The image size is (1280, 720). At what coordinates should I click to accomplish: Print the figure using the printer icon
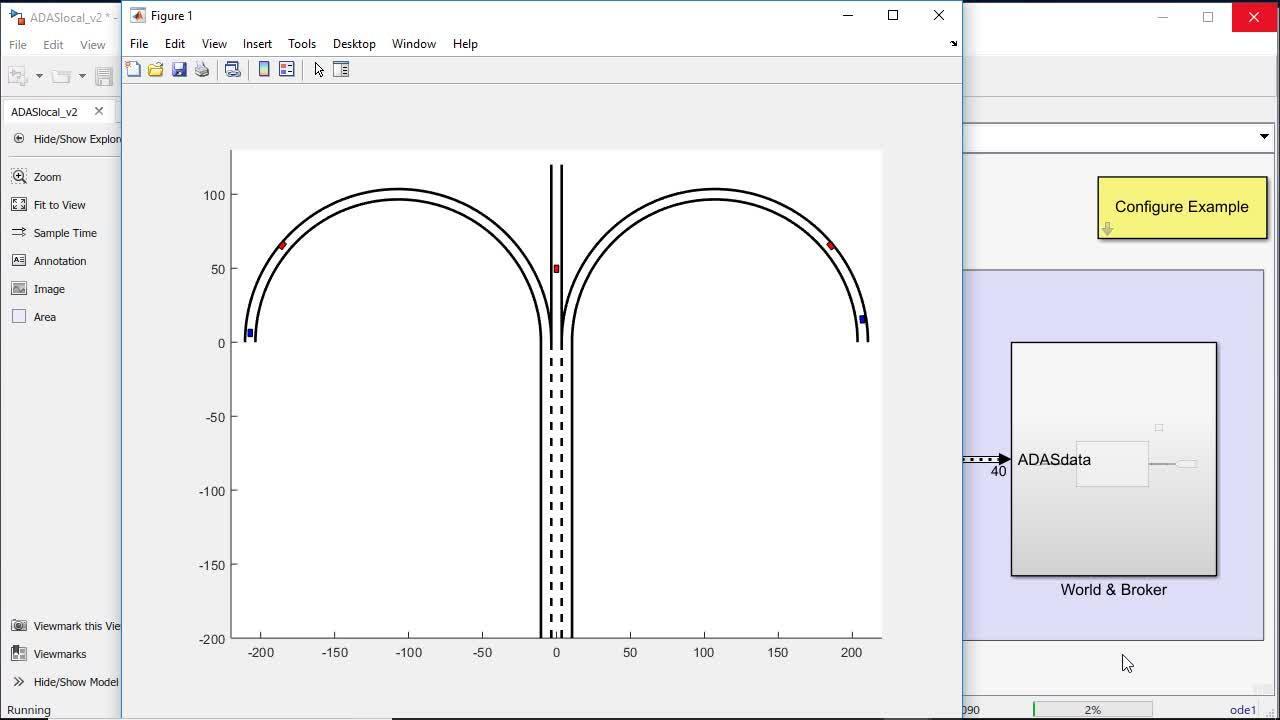tap(202, 69)
